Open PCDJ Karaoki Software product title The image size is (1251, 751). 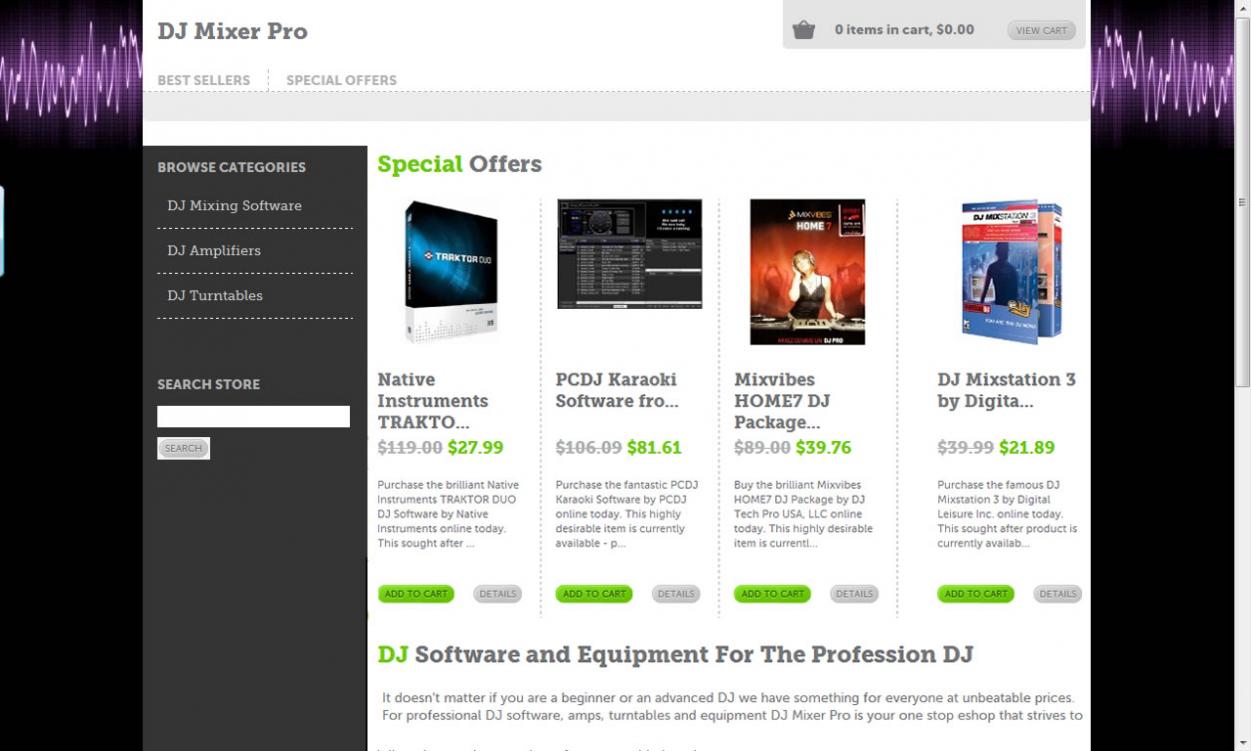[617, 390]
